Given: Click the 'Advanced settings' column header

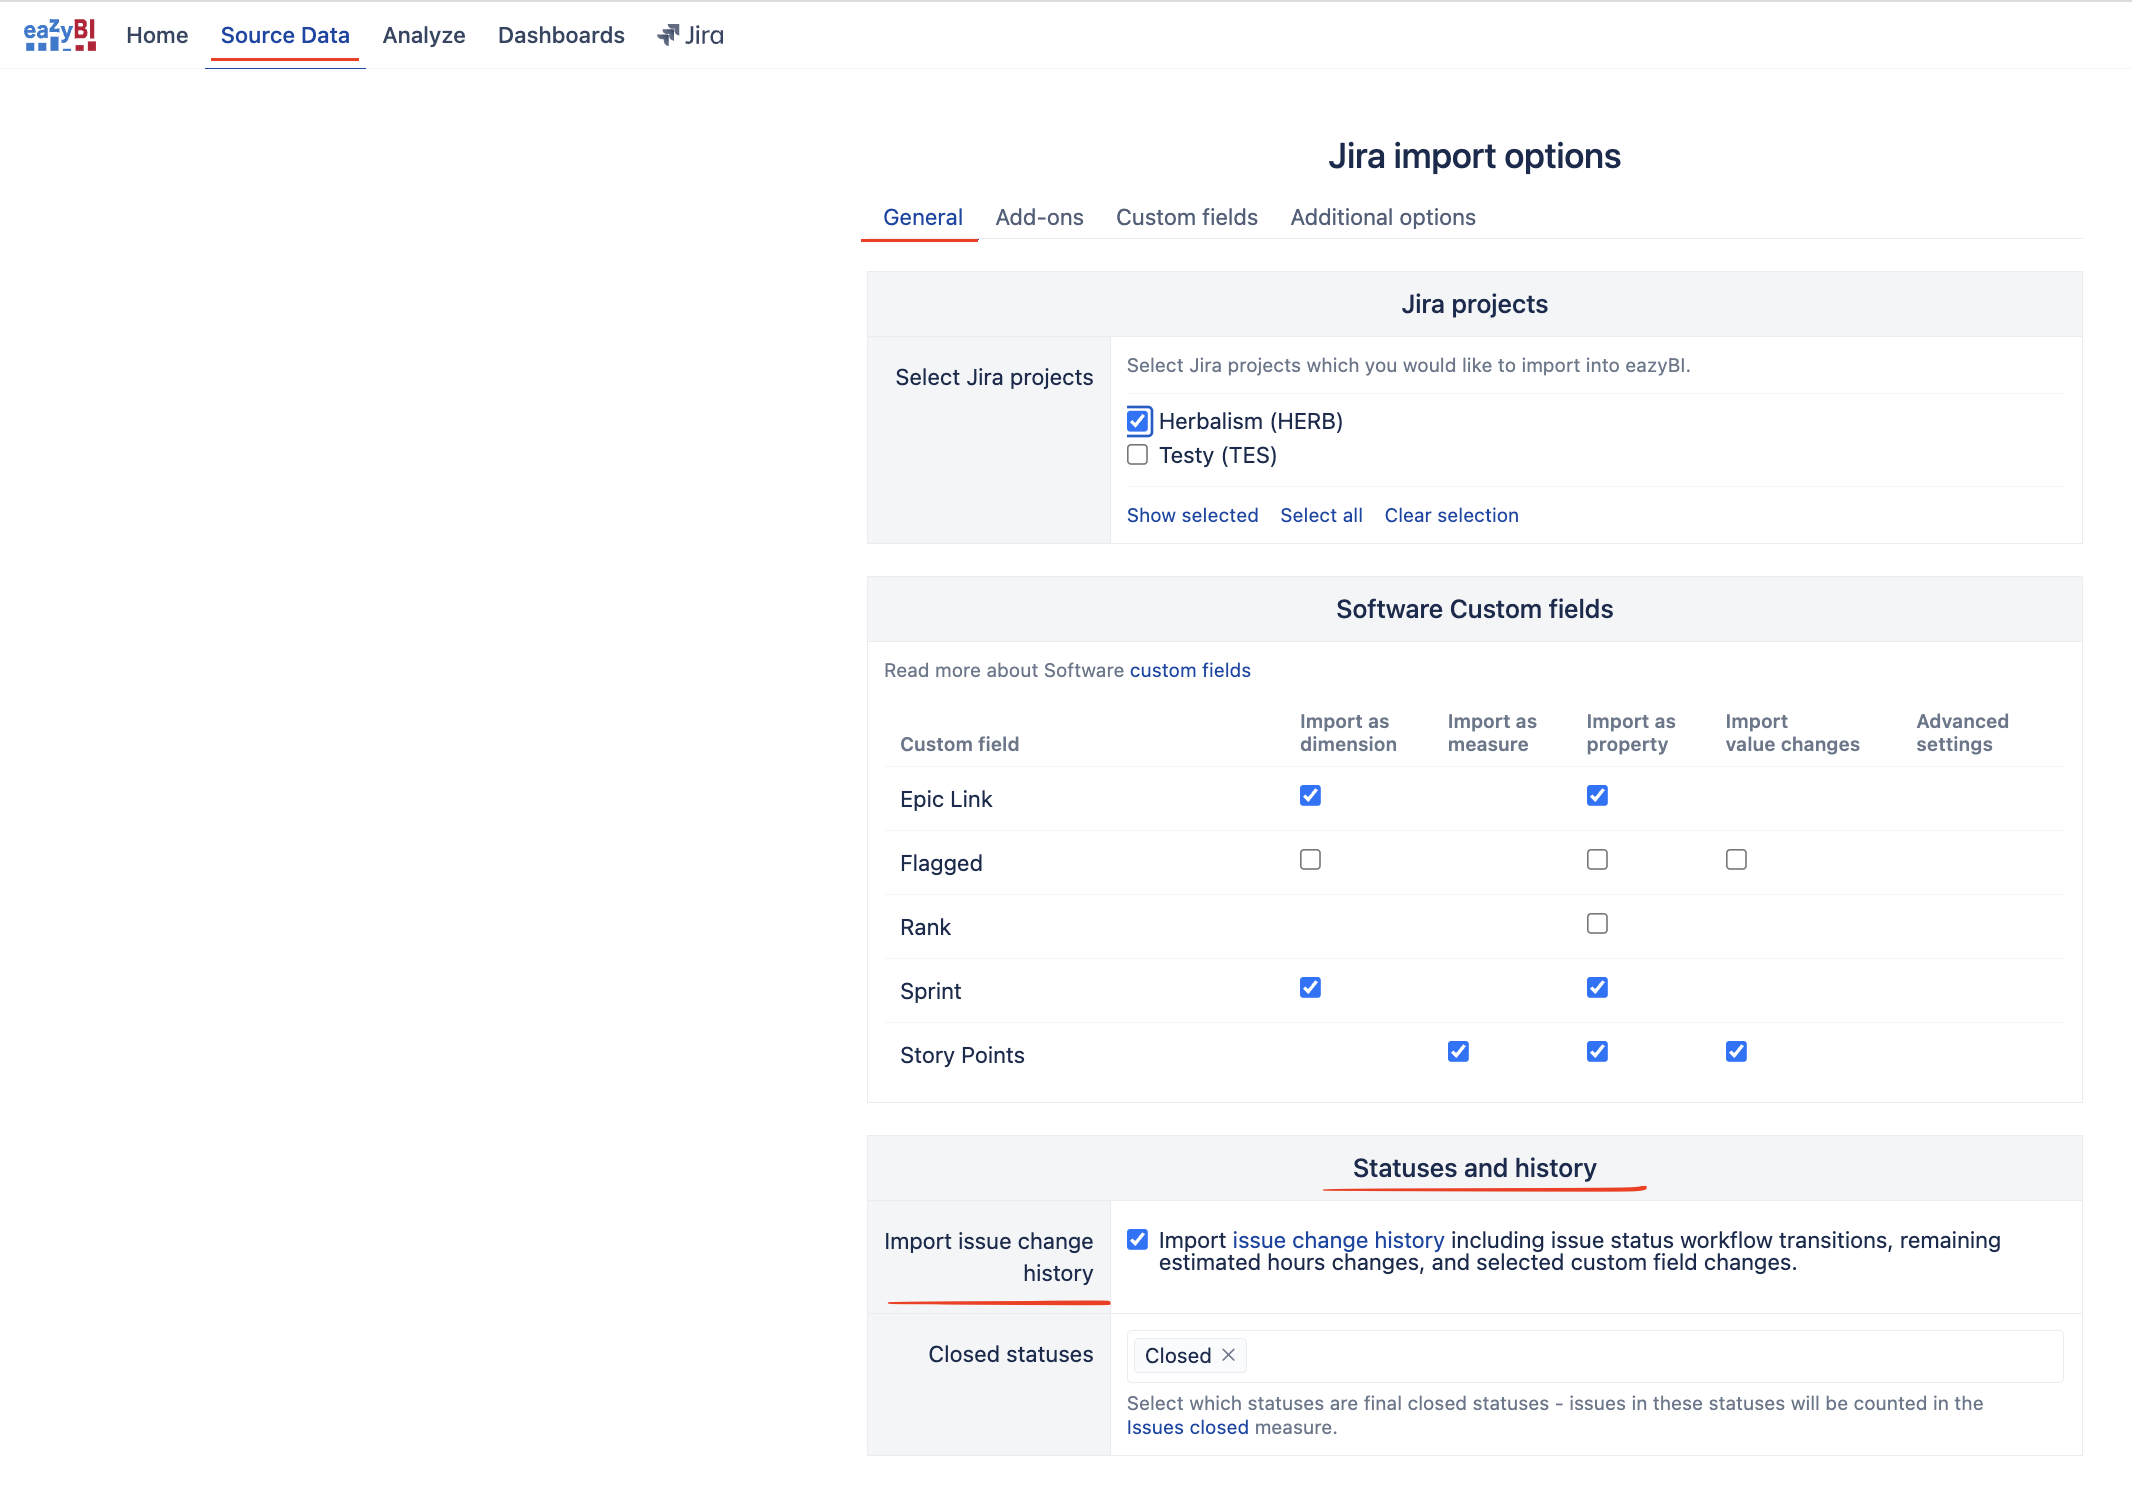Looking at the screenshot, I should pos(1962,732).
